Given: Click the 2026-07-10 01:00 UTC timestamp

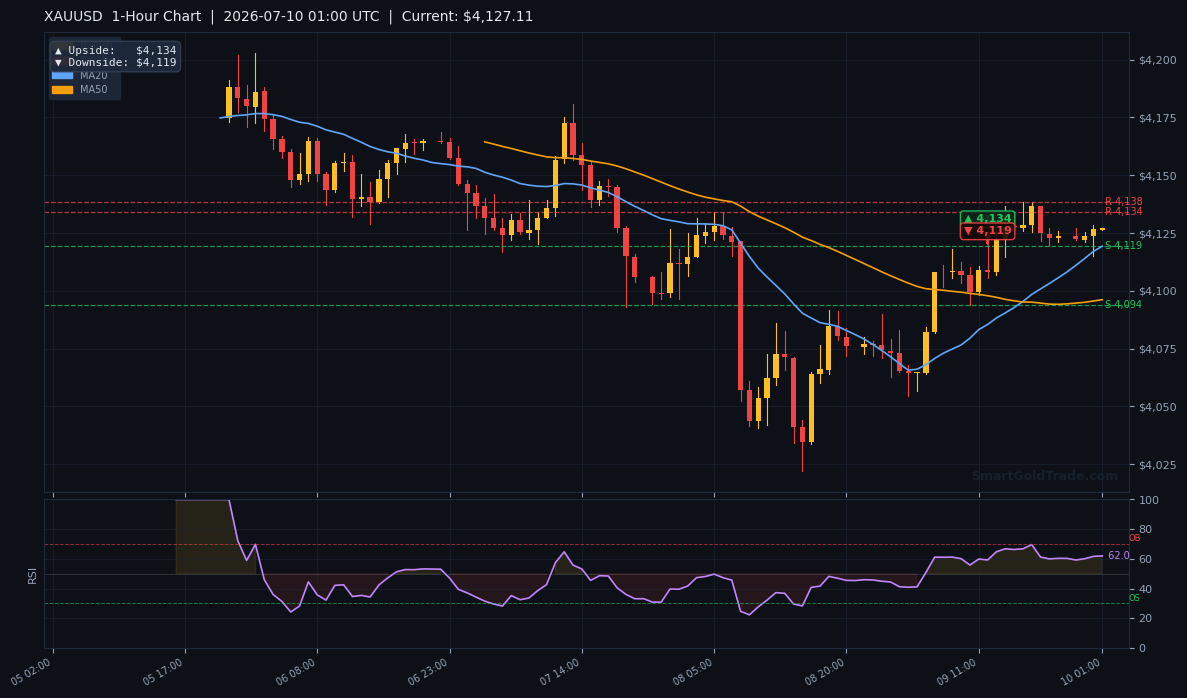Looking at the screenshot, I should [301, 17].
